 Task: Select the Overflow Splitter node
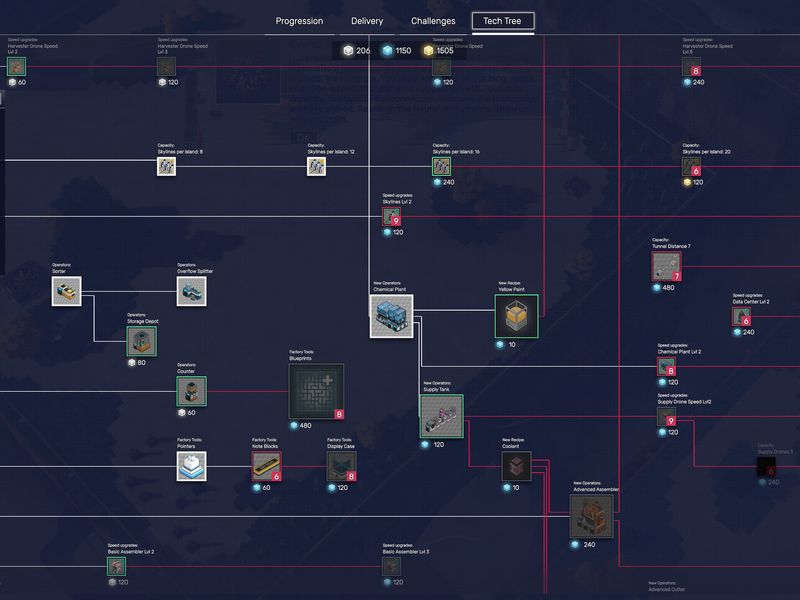coord(191,291)
